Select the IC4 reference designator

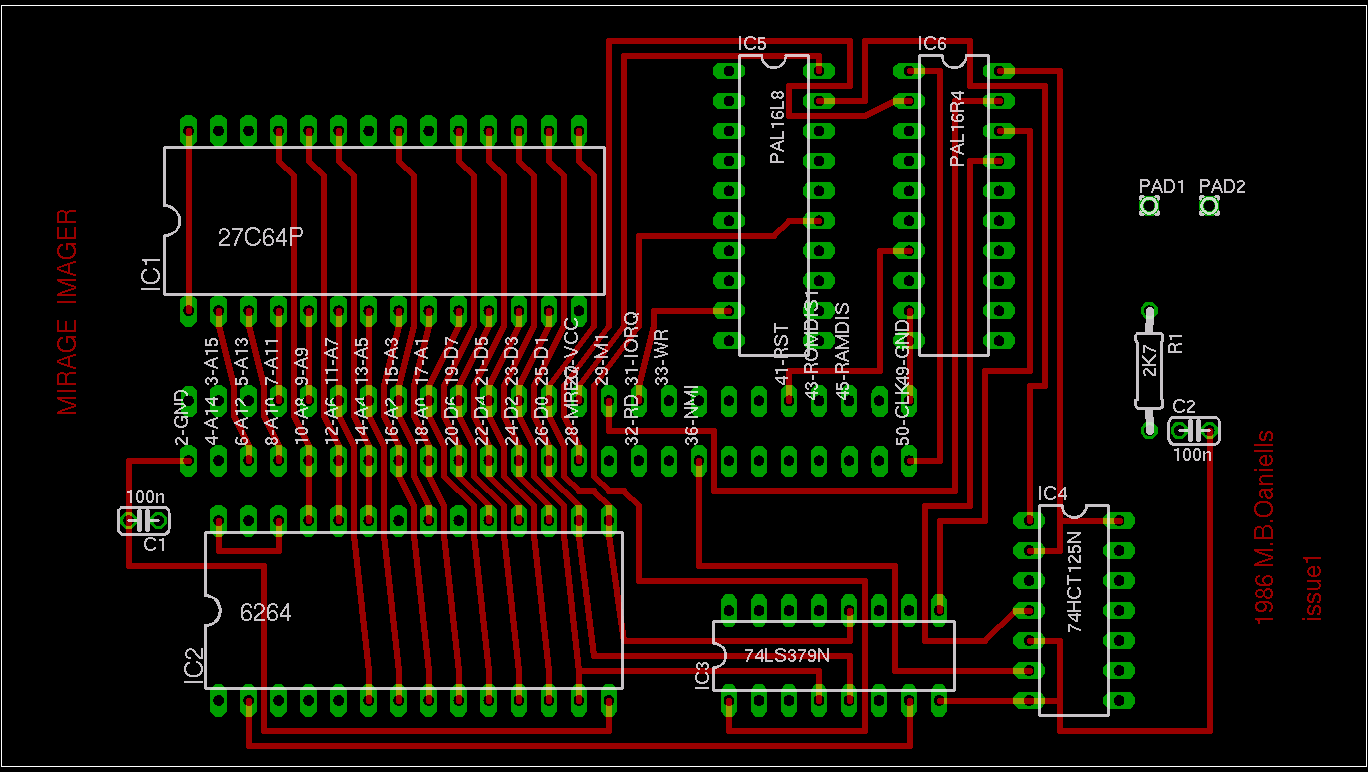pos(1052,494)
